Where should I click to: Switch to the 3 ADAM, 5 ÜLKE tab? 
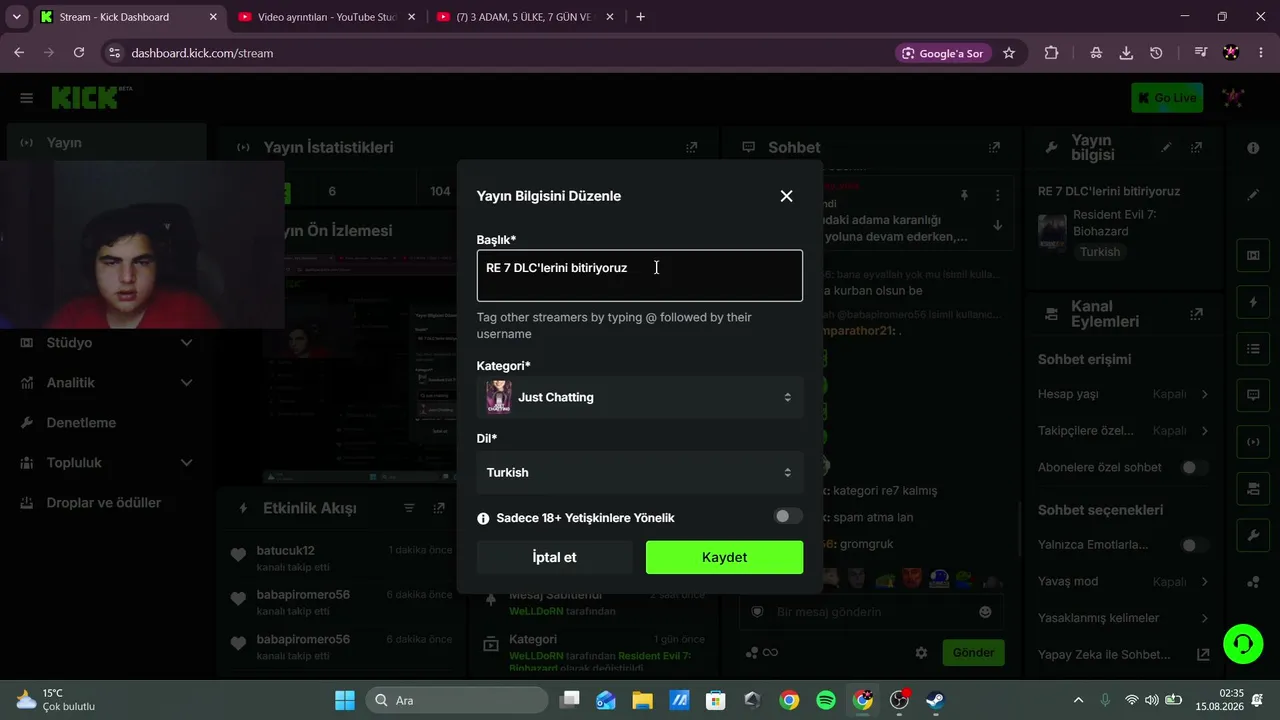524,17
